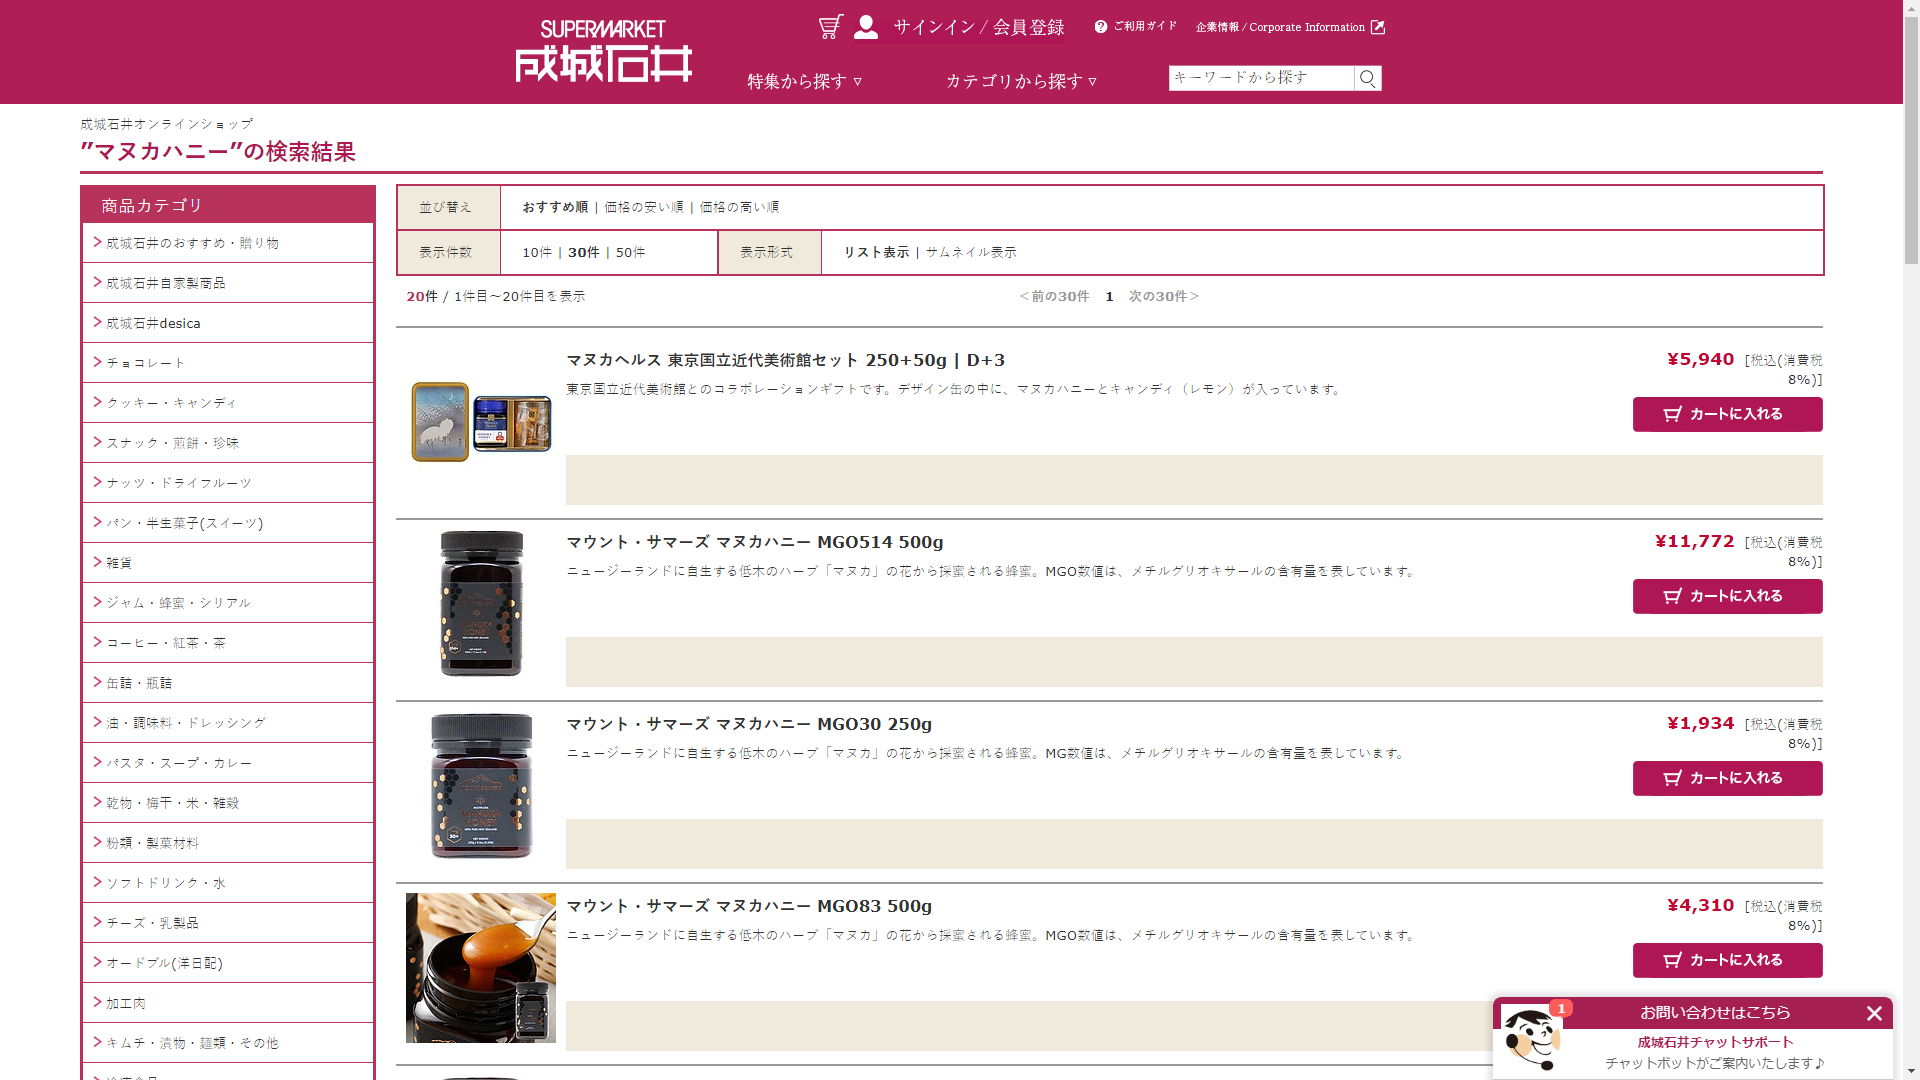Click the 成城石井 supermarket logo

tap(603, 52)
